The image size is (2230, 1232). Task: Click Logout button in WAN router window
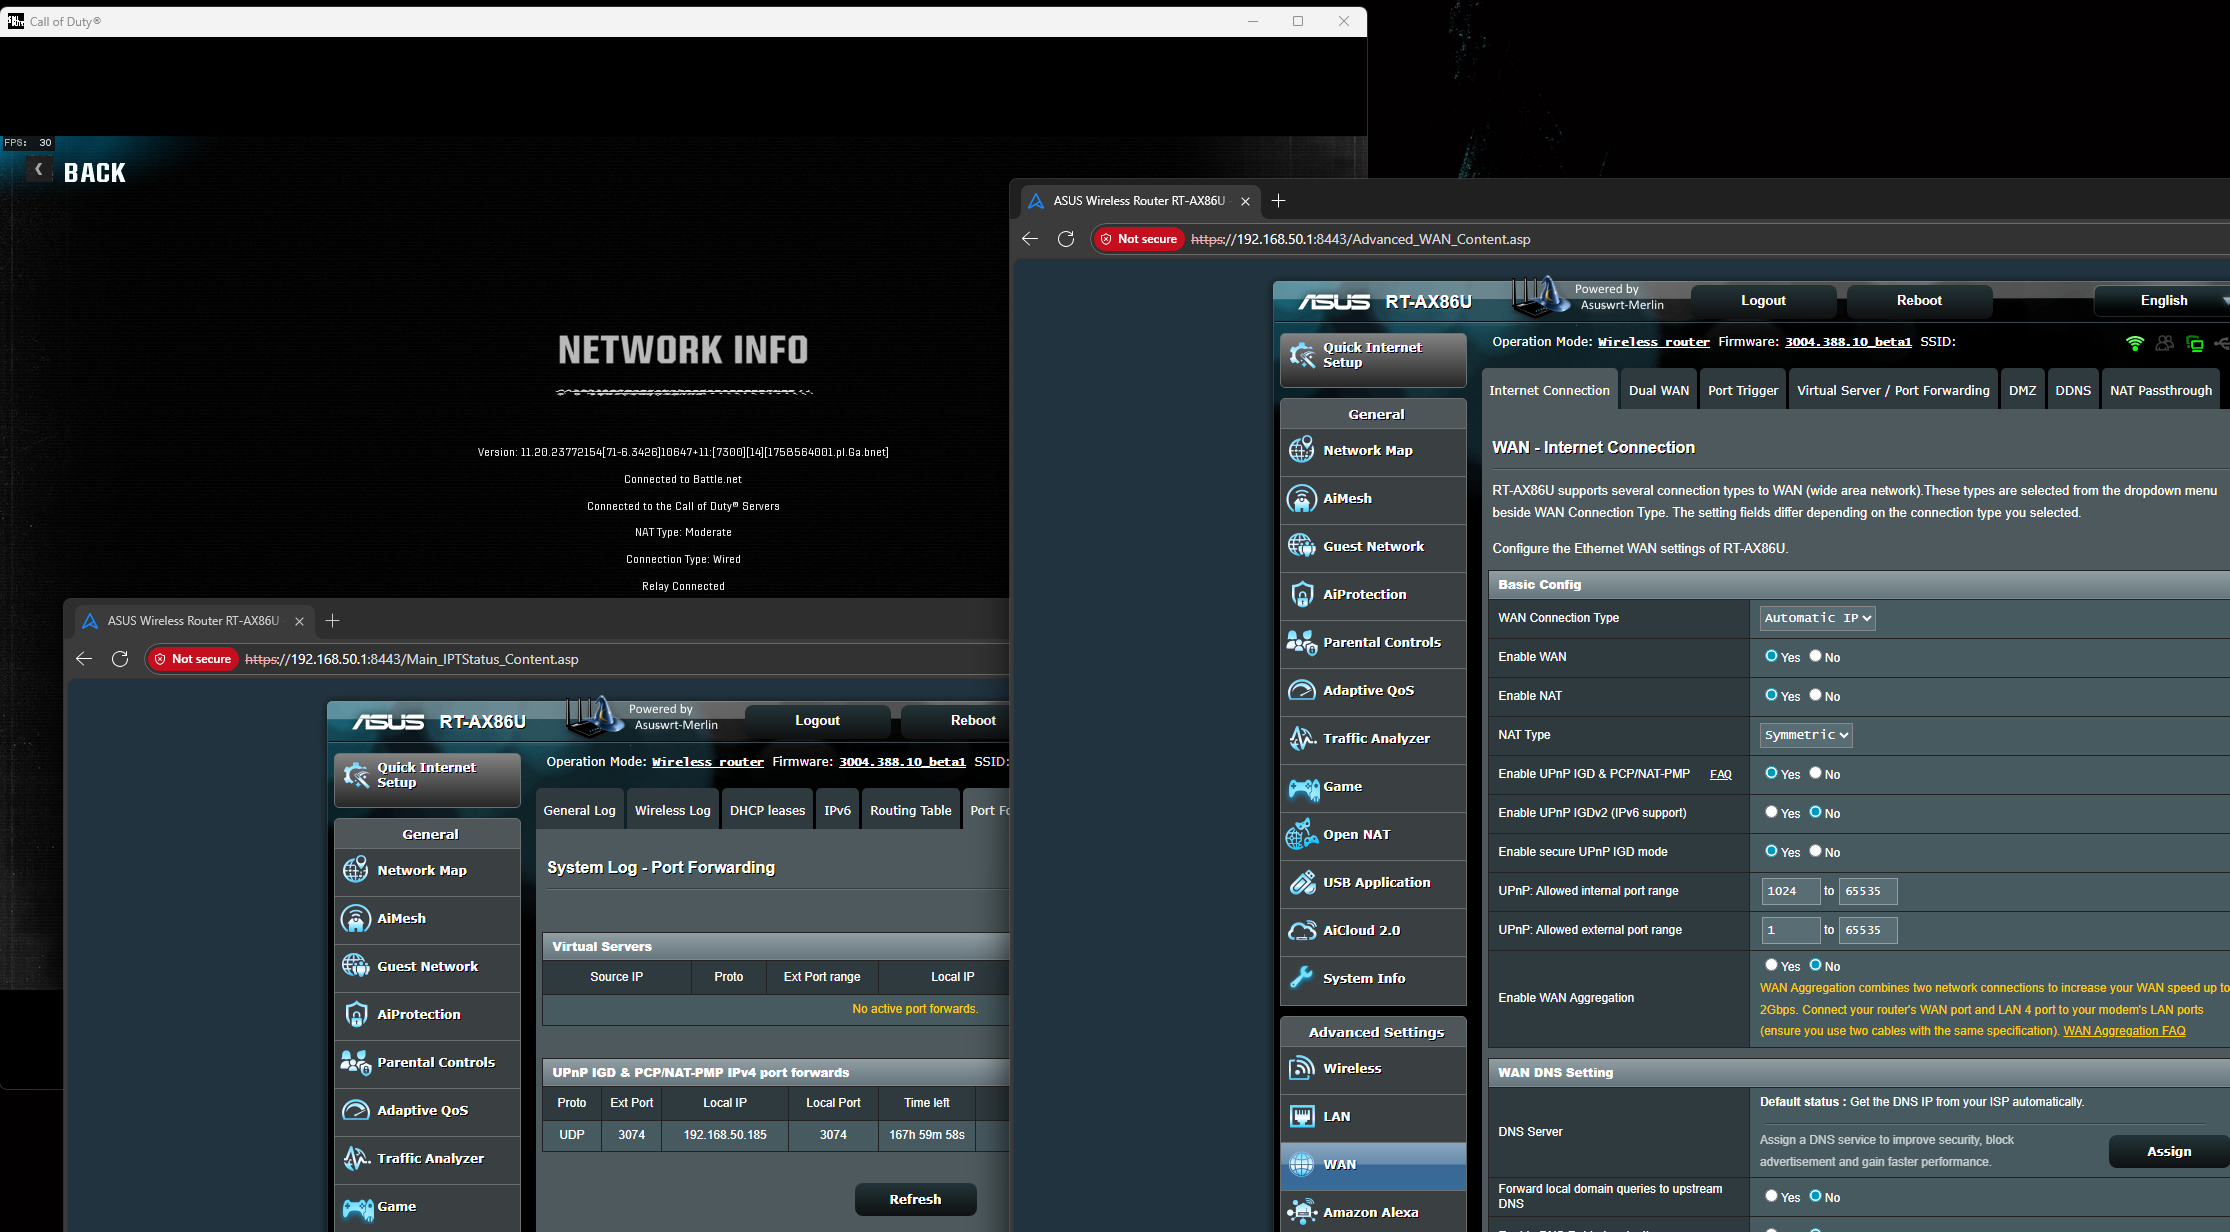point(1763,300)
